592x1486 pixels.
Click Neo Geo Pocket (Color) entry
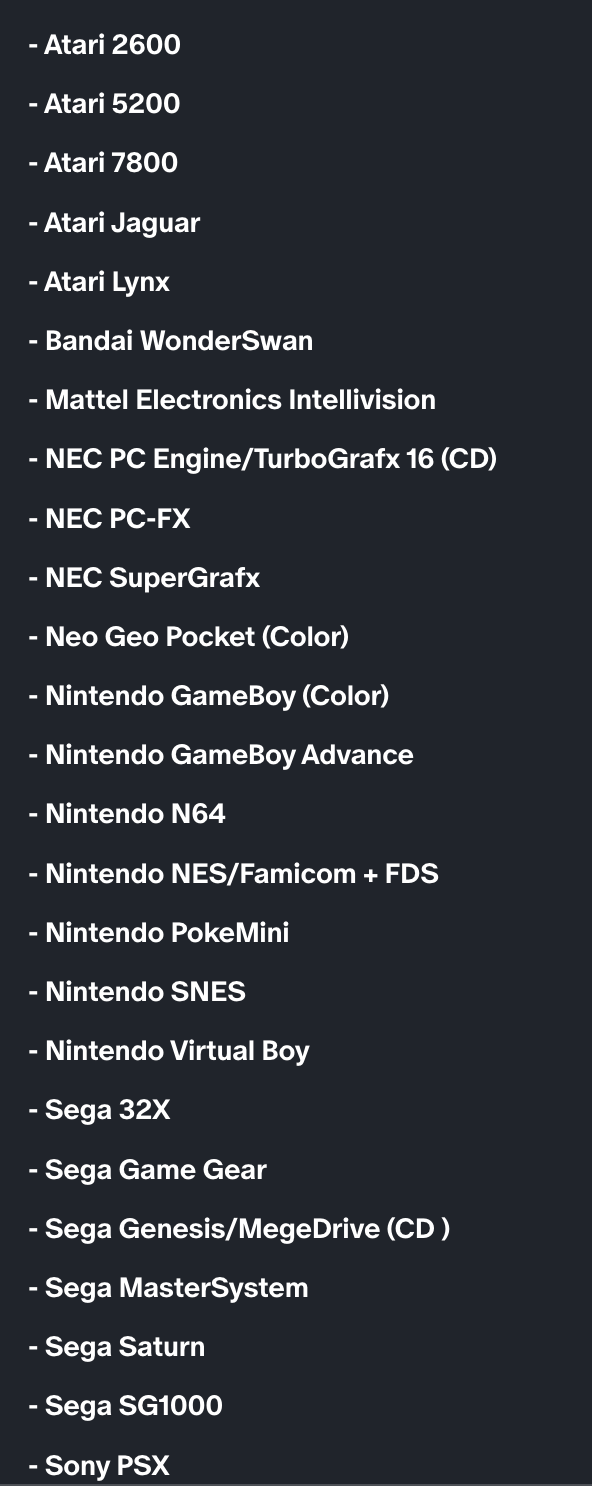[x=189, y=637]
